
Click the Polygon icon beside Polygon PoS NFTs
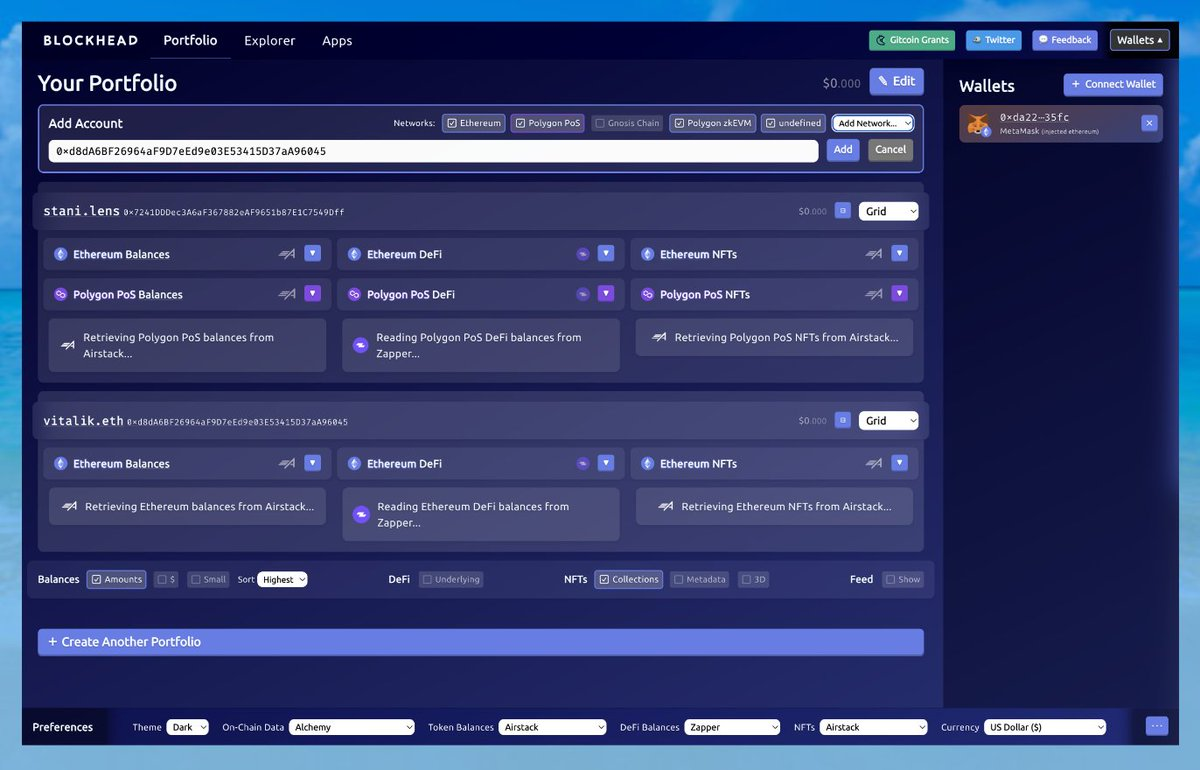click(647, 294)
